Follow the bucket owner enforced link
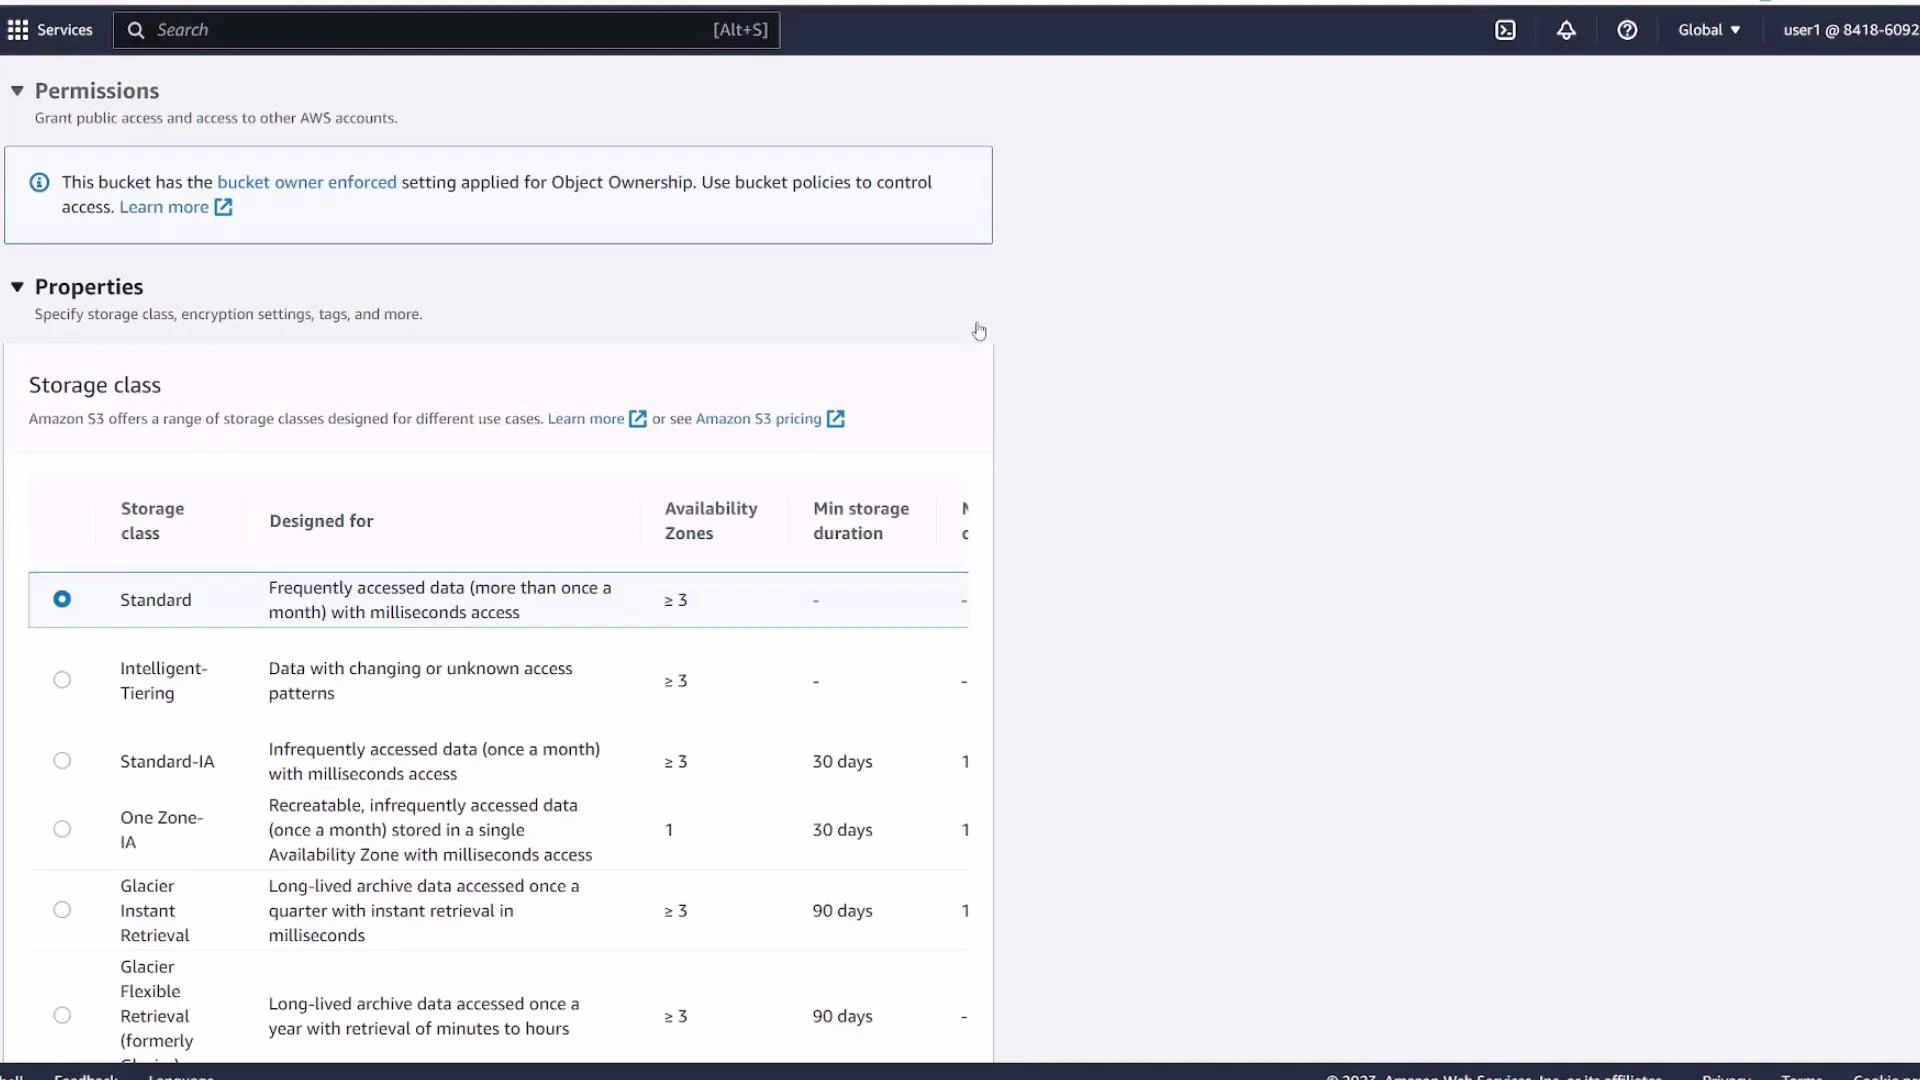 (x=306, y=182)
